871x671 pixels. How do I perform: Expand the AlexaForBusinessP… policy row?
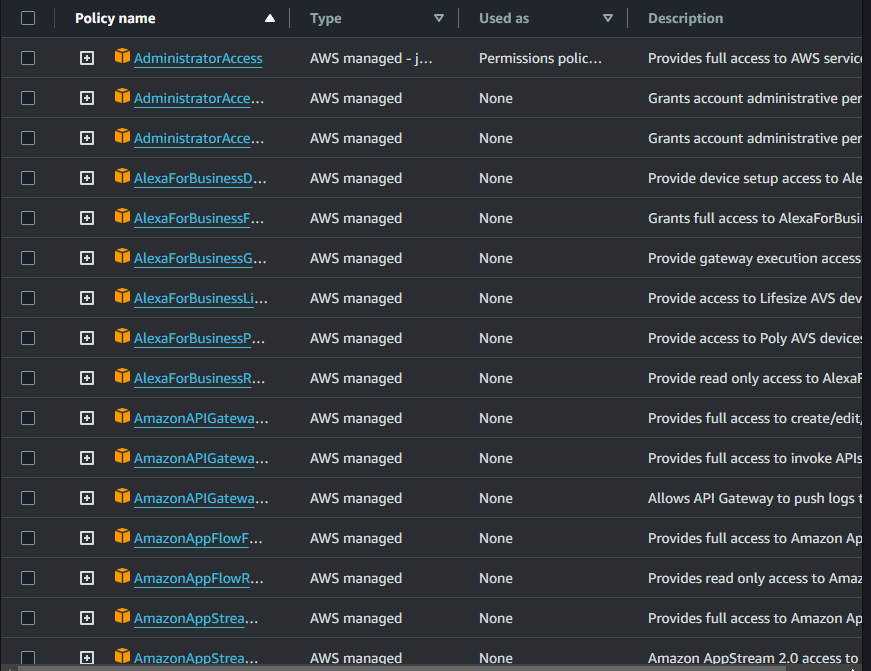[87, 338]
